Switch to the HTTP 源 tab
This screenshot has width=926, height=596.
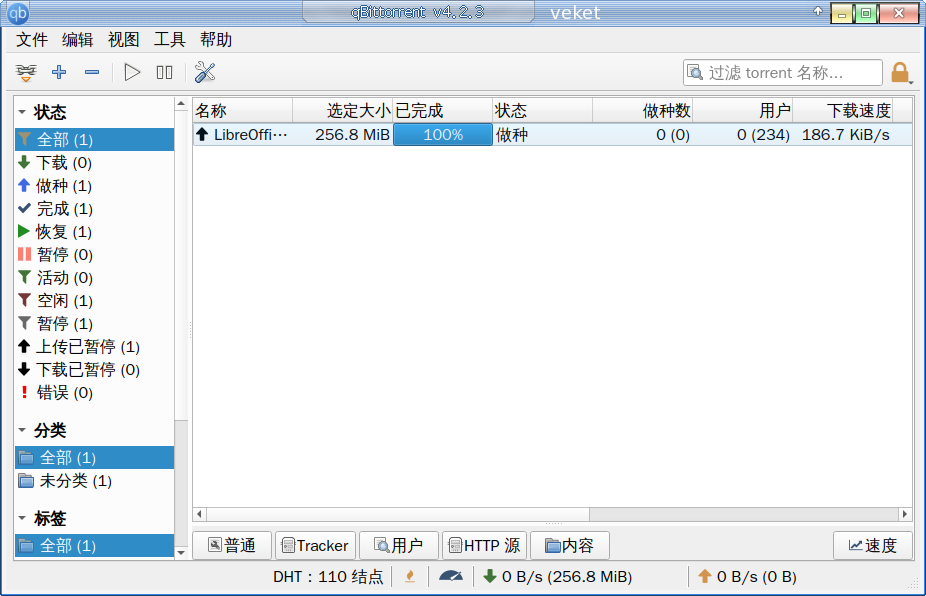click(x=484, y=545)
